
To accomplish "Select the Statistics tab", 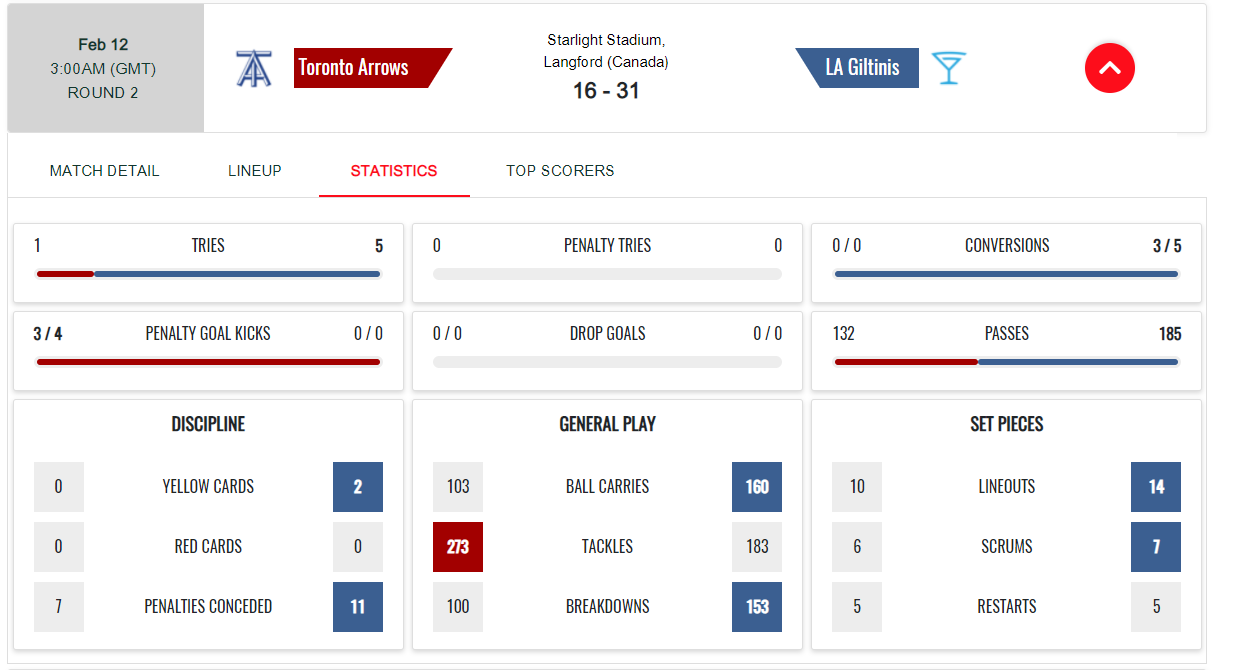I will (x=394, y=171).
